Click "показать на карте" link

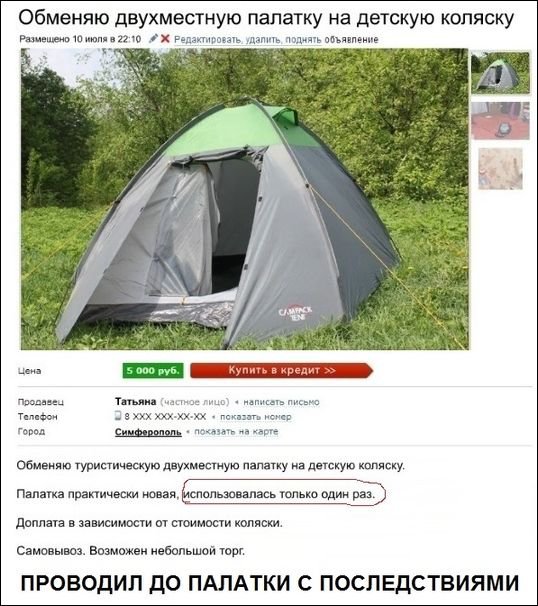tap(236, 431)
